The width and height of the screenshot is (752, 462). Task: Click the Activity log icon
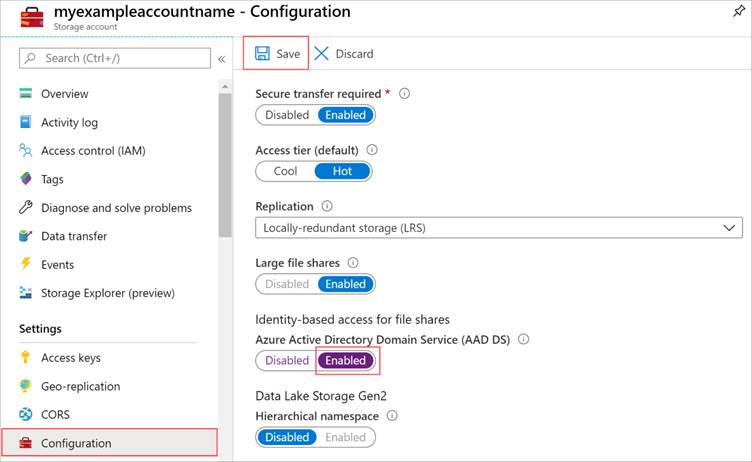pyautogui.click(x=25, y=122)
